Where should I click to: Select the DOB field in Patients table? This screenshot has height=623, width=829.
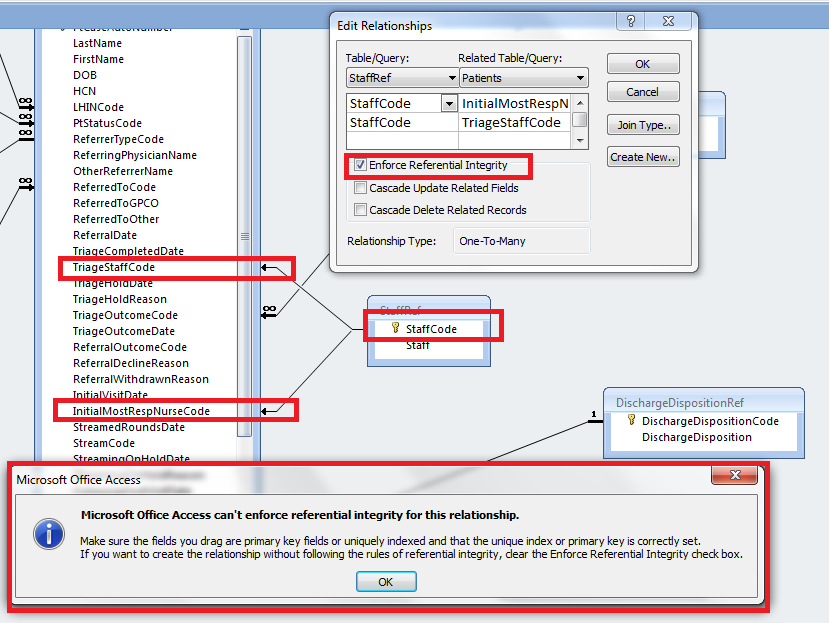pos(85,75)
